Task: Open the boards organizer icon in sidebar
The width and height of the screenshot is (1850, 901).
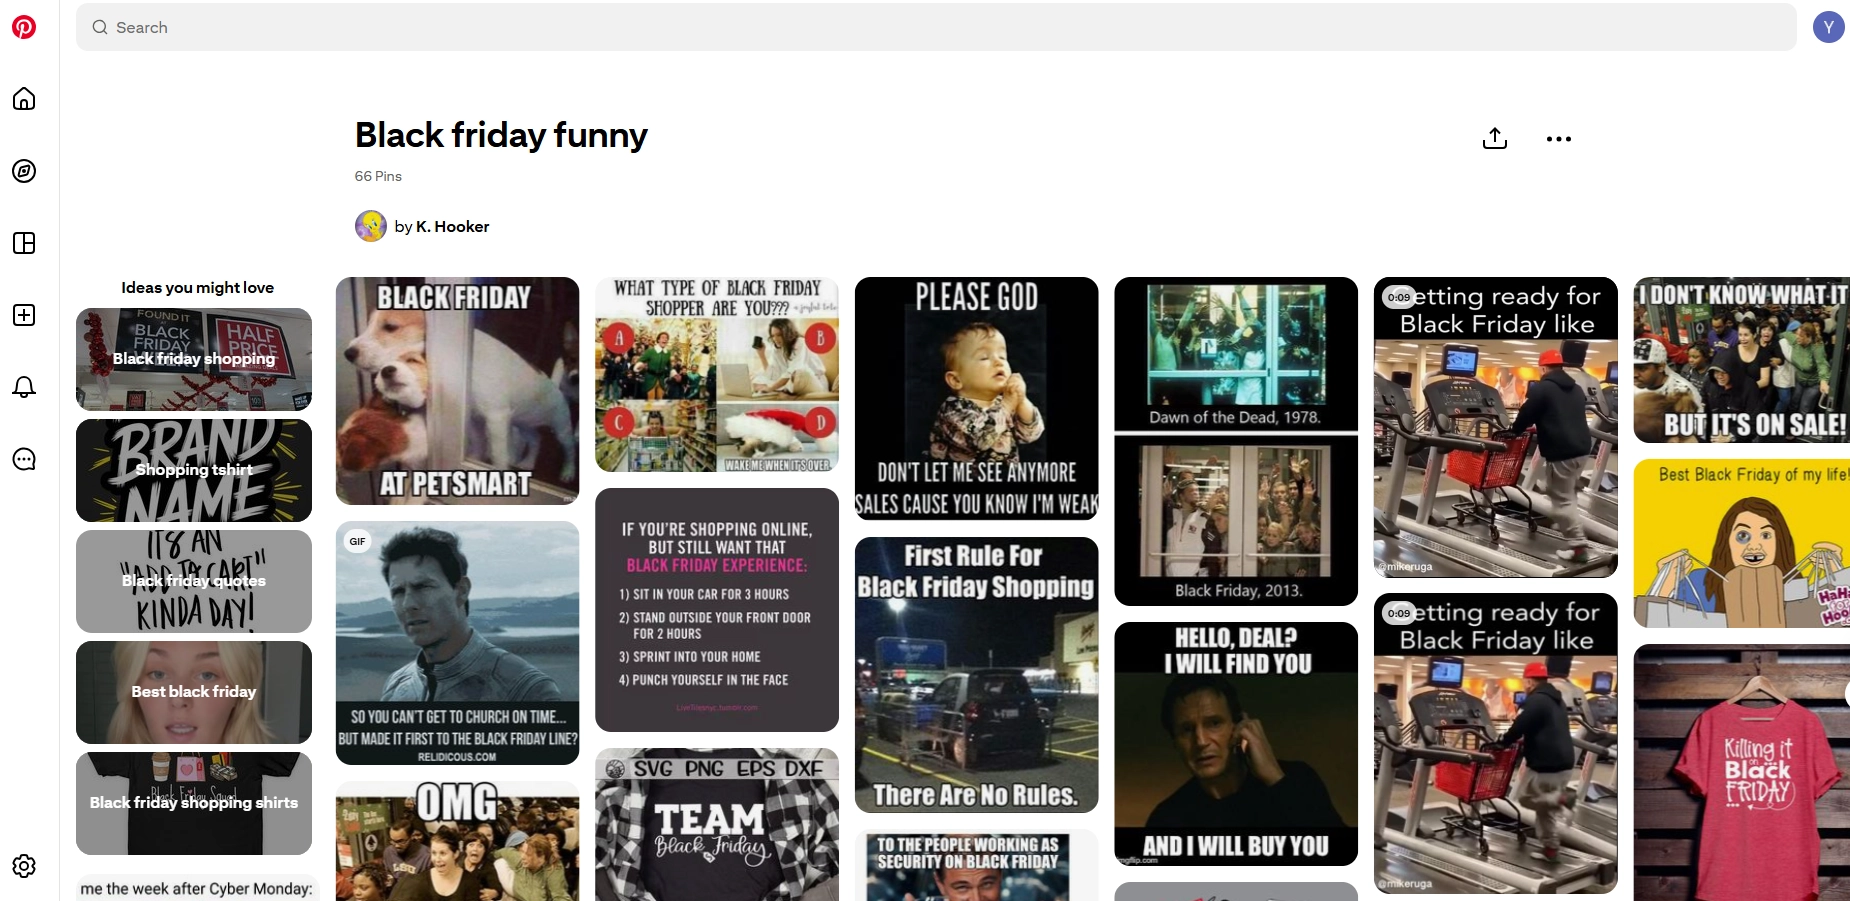Action: tap(24, 243)
